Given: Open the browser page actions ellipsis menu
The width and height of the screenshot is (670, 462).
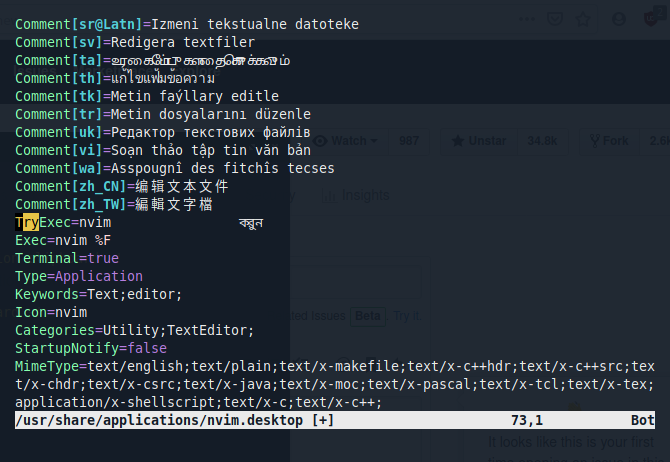Looking at the screenshot, I should 526,19.
